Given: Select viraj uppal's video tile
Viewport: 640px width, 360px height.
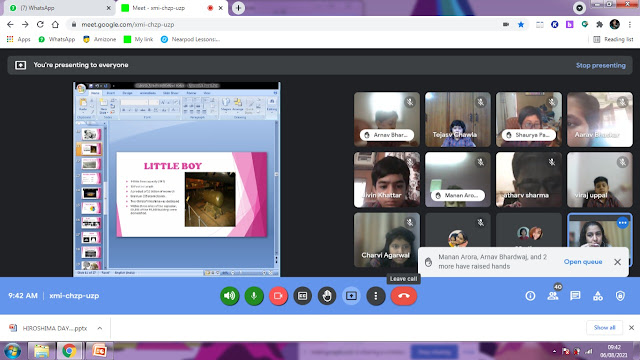Looking at the screenshot, I should tap(600, 180).
